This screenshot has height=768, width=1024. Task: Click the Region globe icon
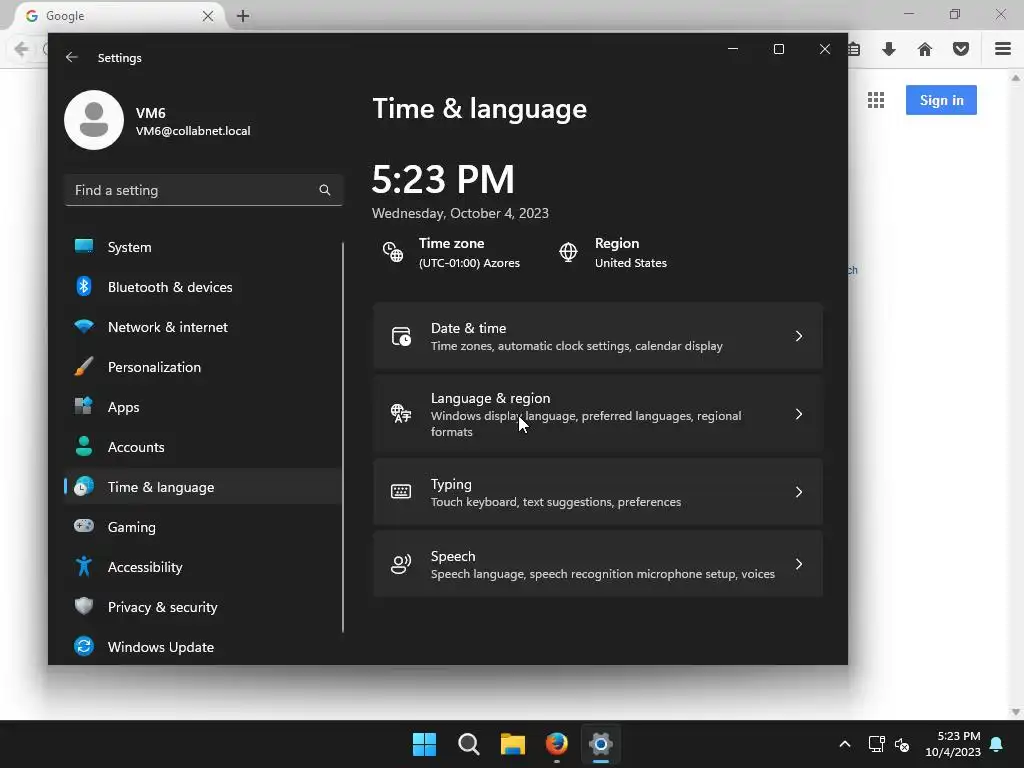click(x=568, y=252)
